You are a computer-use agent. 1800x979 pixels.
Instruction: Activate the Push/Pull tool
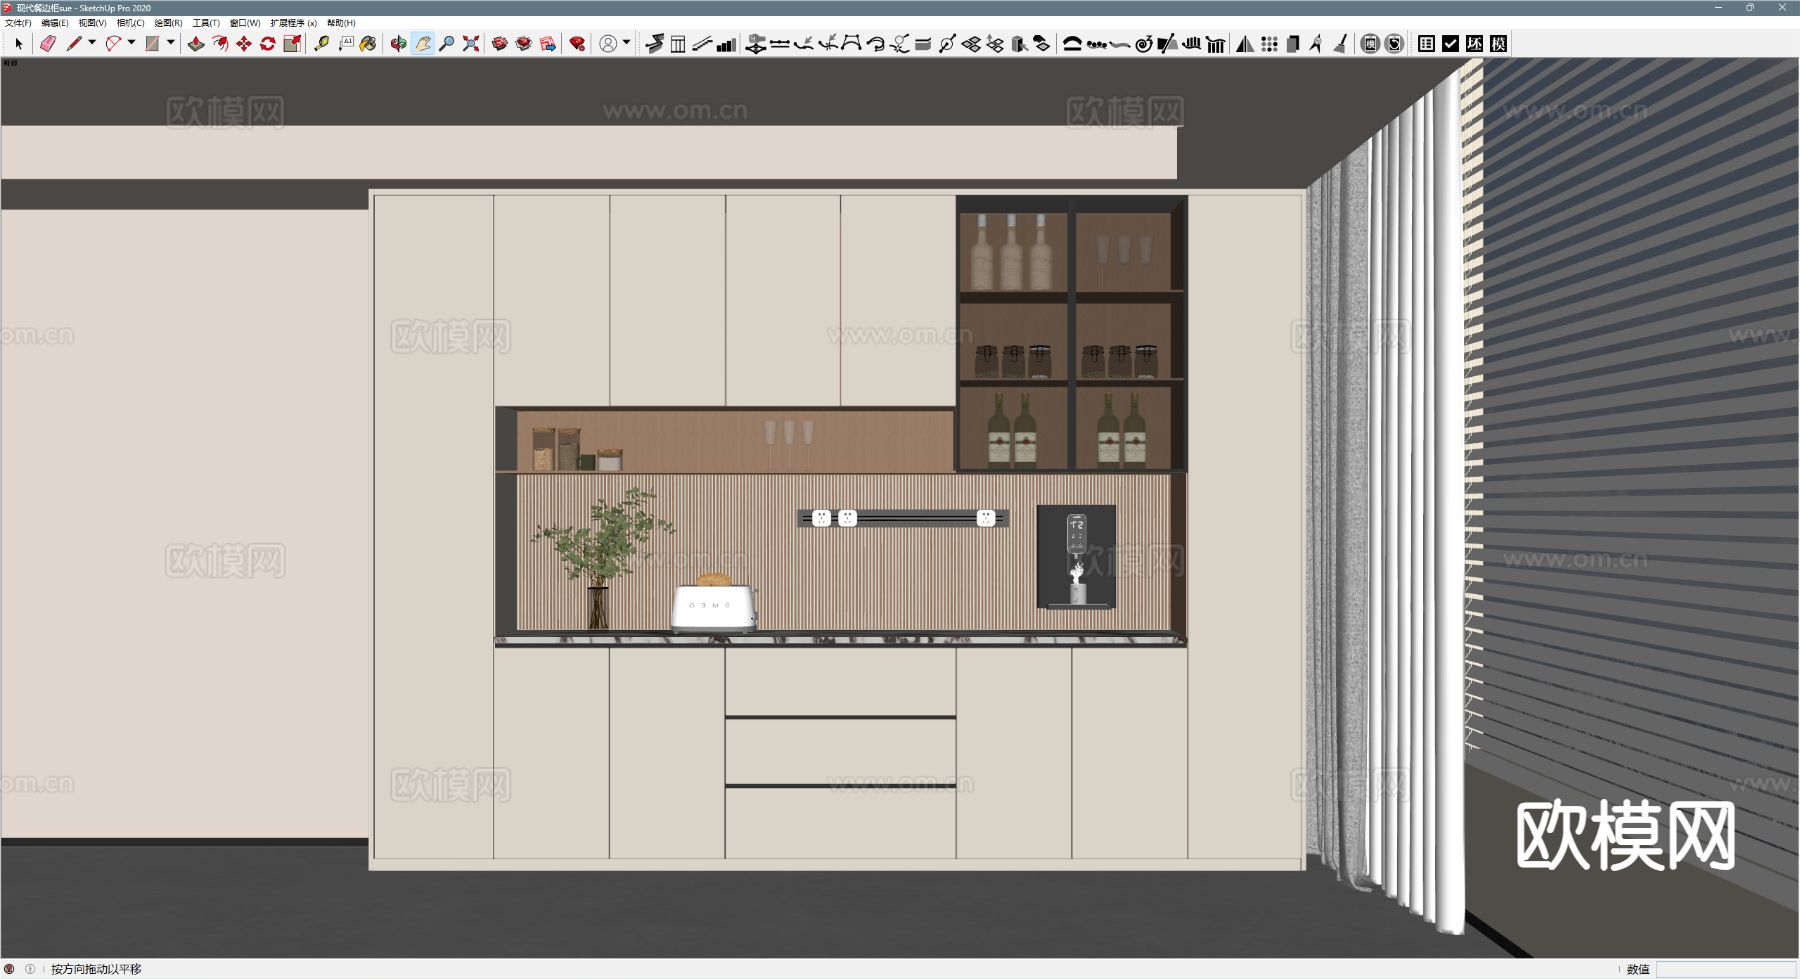[196, 43]
